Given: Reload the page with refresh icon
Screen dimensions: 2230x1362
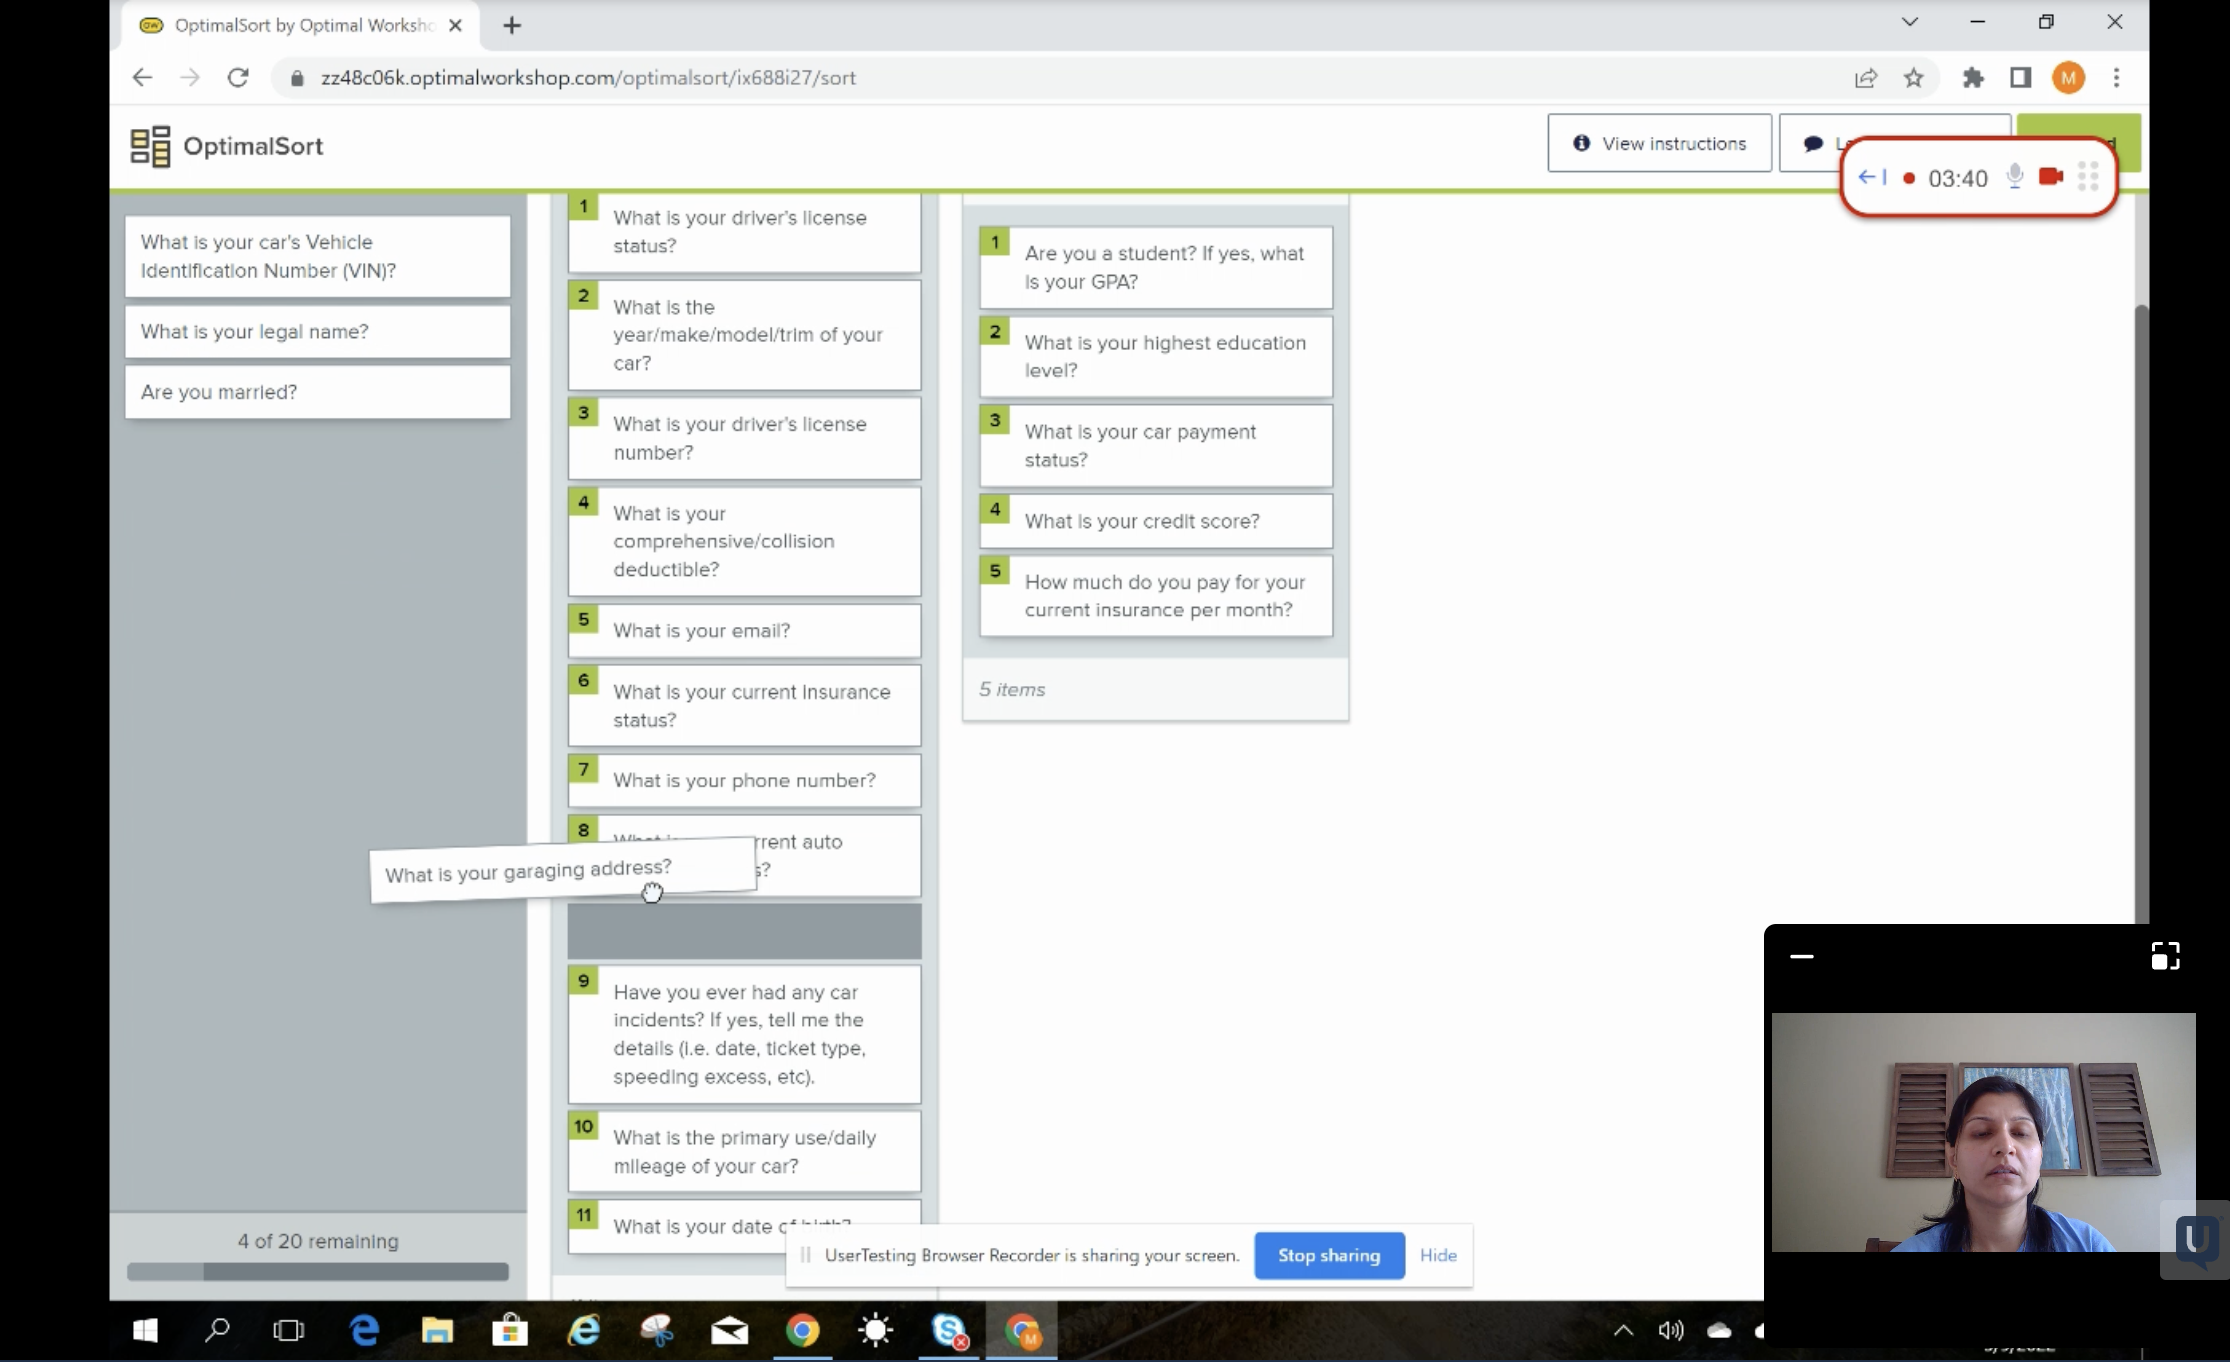Looking at the screenshot, I should [x=238, y=78].
